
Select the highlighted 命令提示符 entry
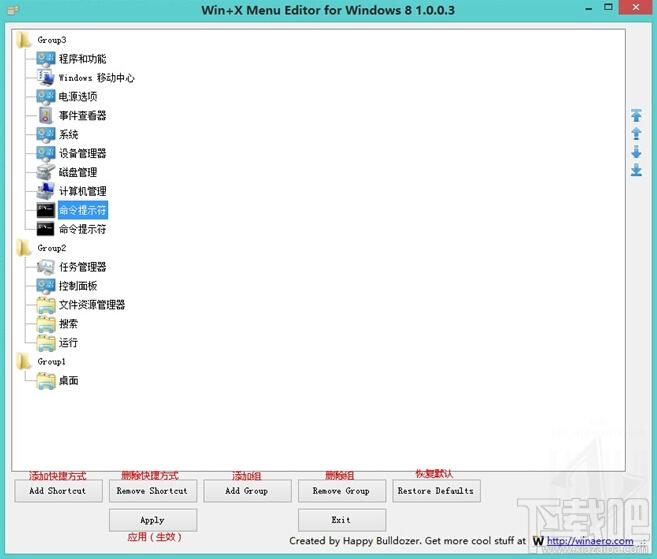pyautogui.click(x=83, y=210)
